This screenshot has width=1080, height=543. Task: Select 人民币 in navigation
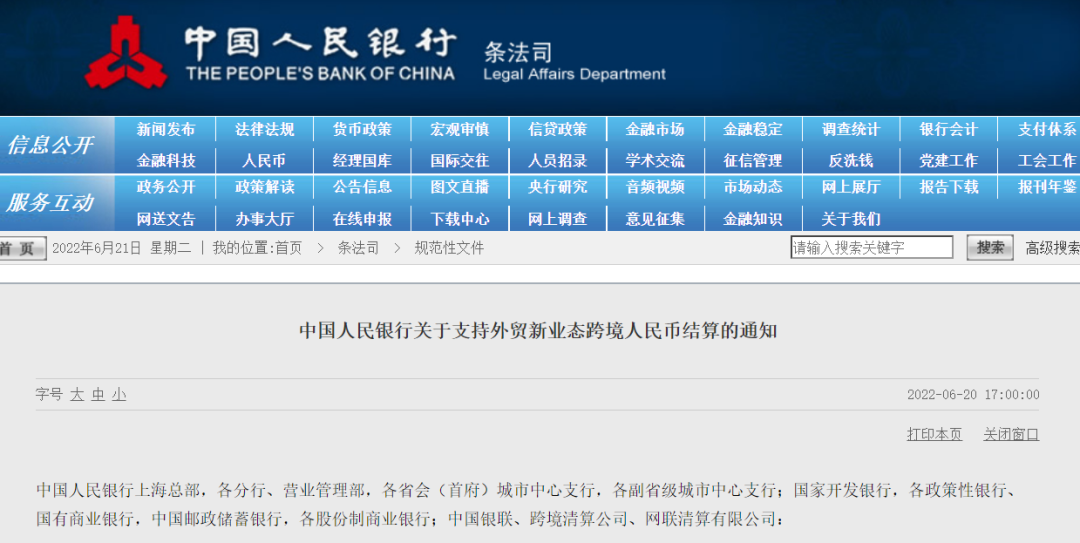pyautogui.click(x=264, y=161)
